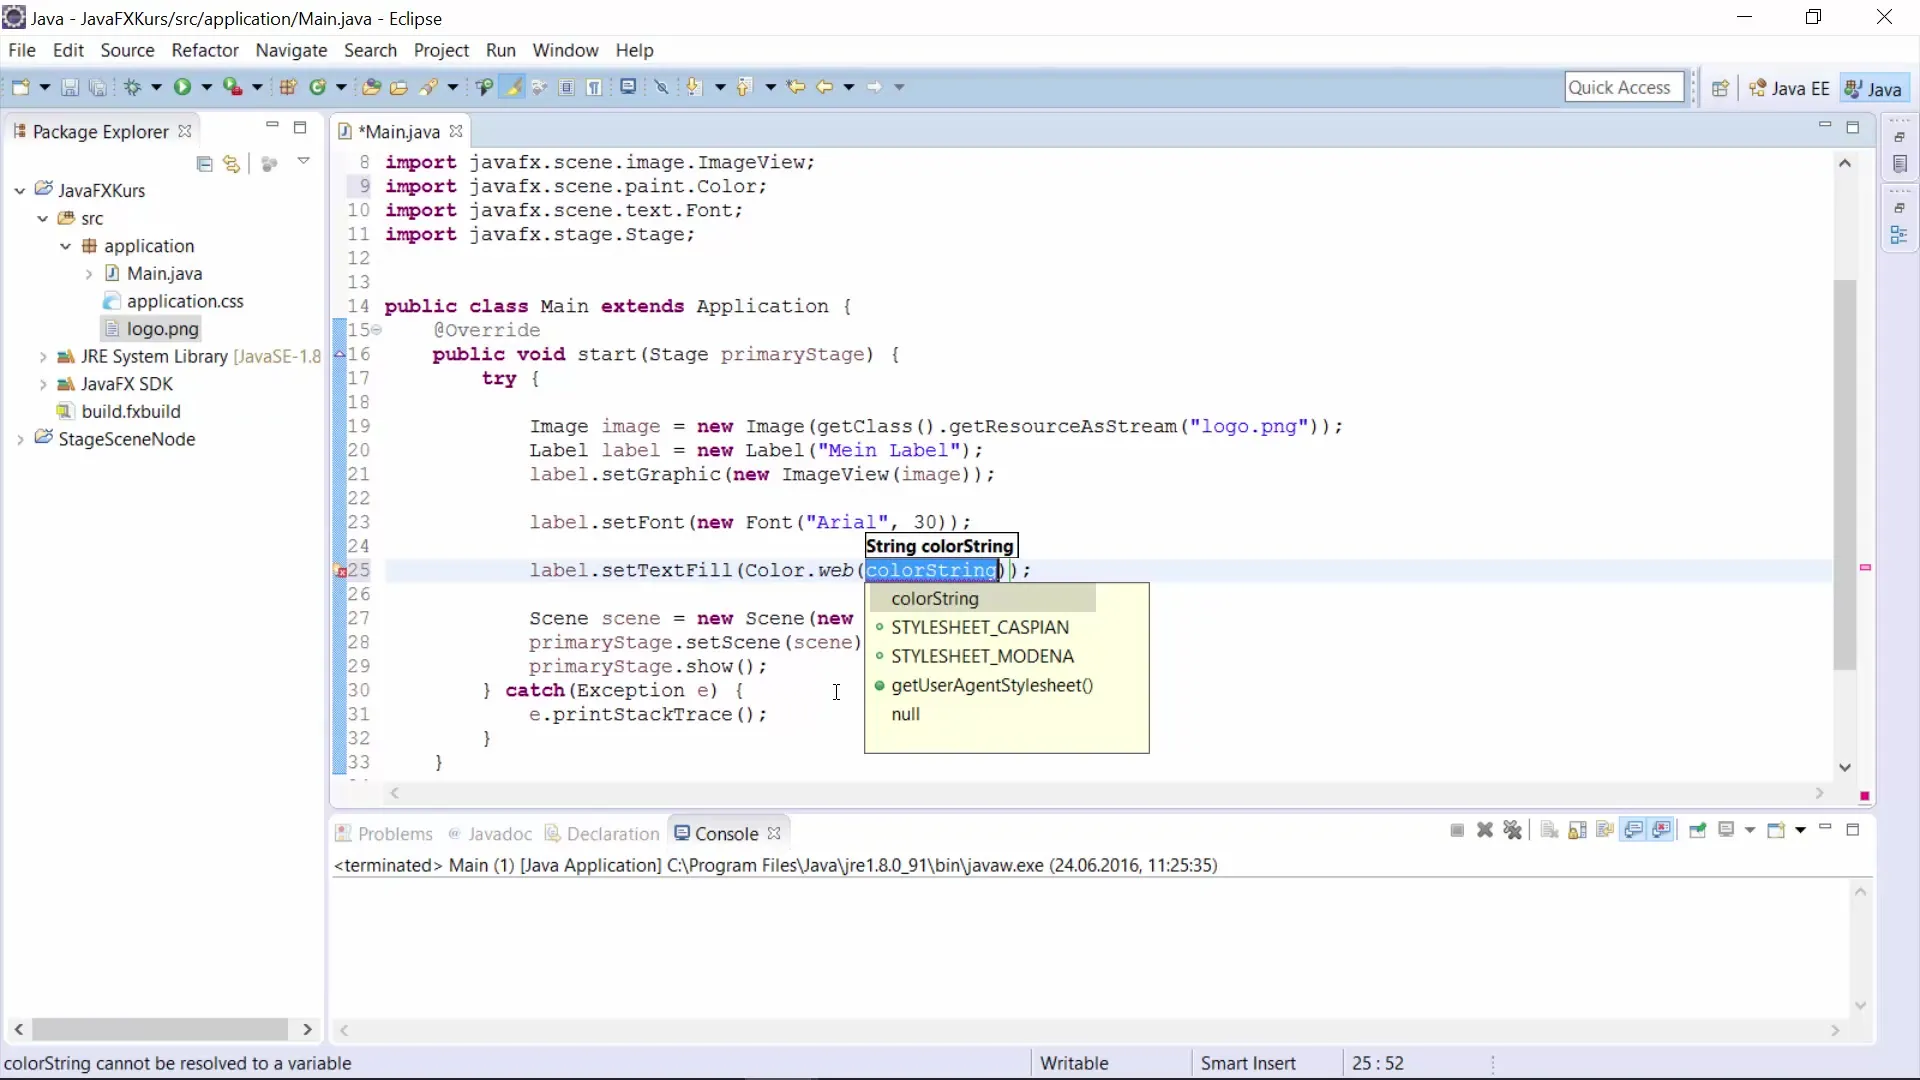Open the Source menu
Viewport: 1920px width, 1080px height.
(x=127, y=50)
